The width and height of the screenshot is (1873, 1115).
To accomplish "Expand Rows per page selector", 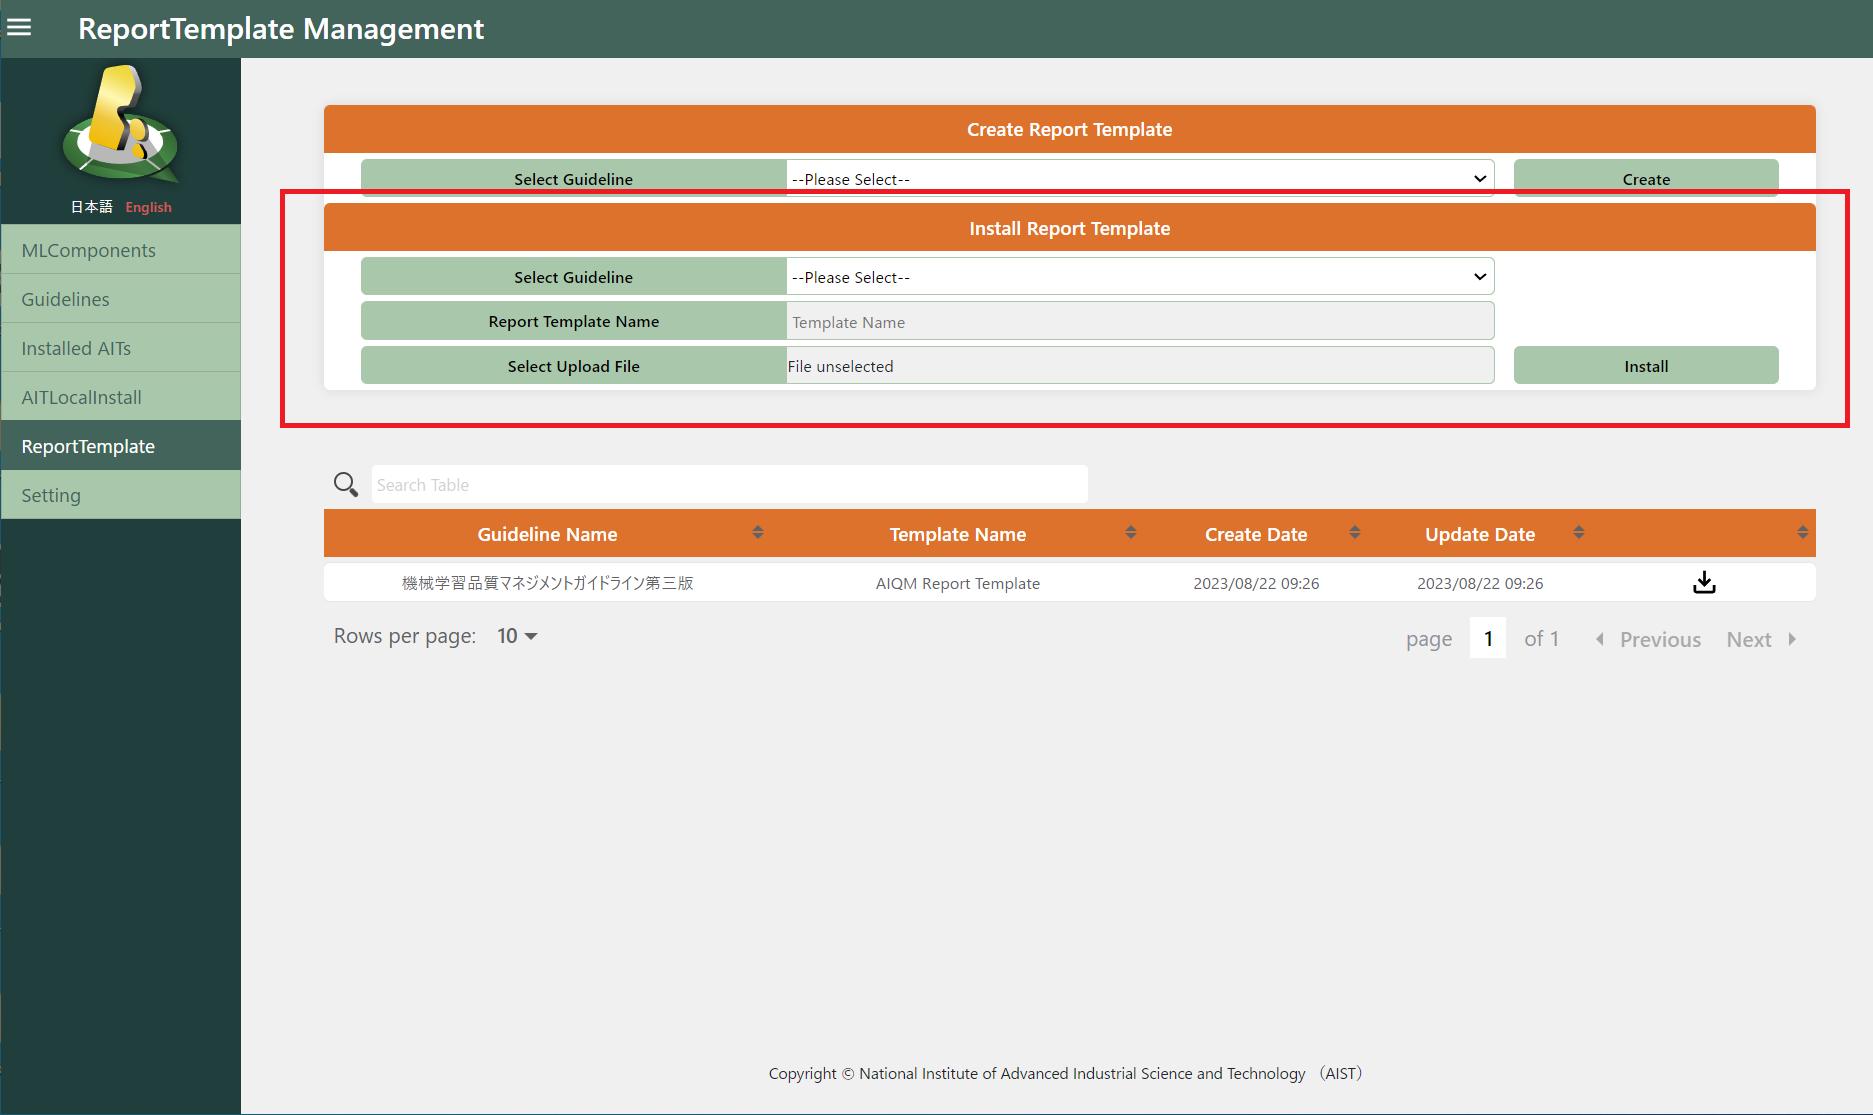I will click(x=517, y=636).
